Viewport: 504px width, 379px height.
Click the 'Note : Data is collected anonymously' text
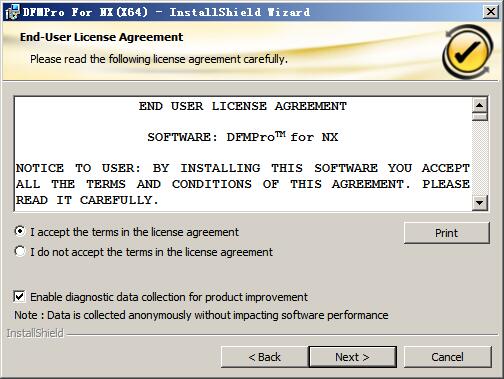201,315
